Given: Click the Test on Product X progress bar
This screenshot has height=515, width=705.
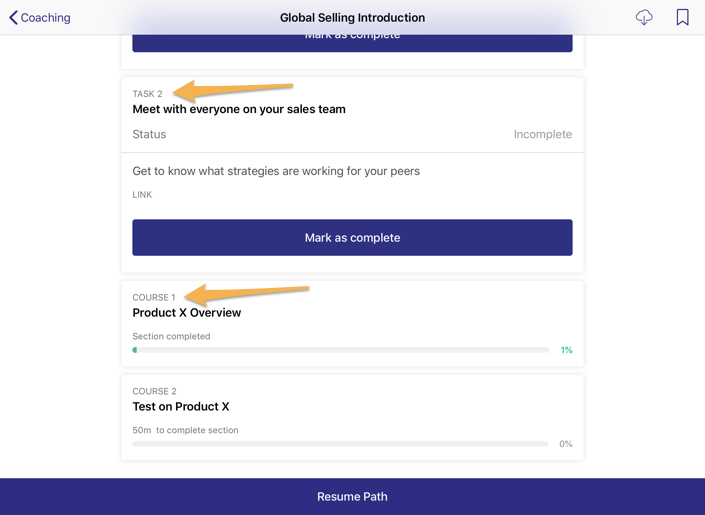Looking at the screenshot, I should tap(341, 444).
